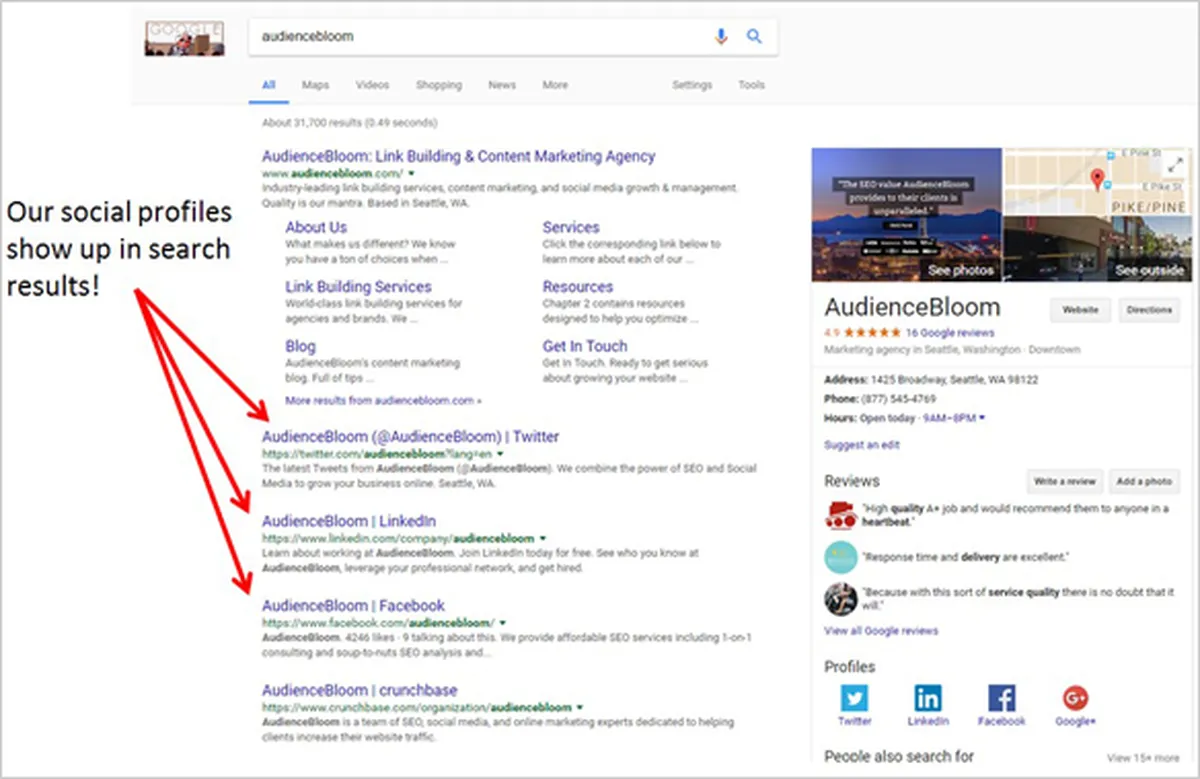Switch to the Videos tab
The width and height of the screenshot is (1200, 779).
tap(372, 85)
